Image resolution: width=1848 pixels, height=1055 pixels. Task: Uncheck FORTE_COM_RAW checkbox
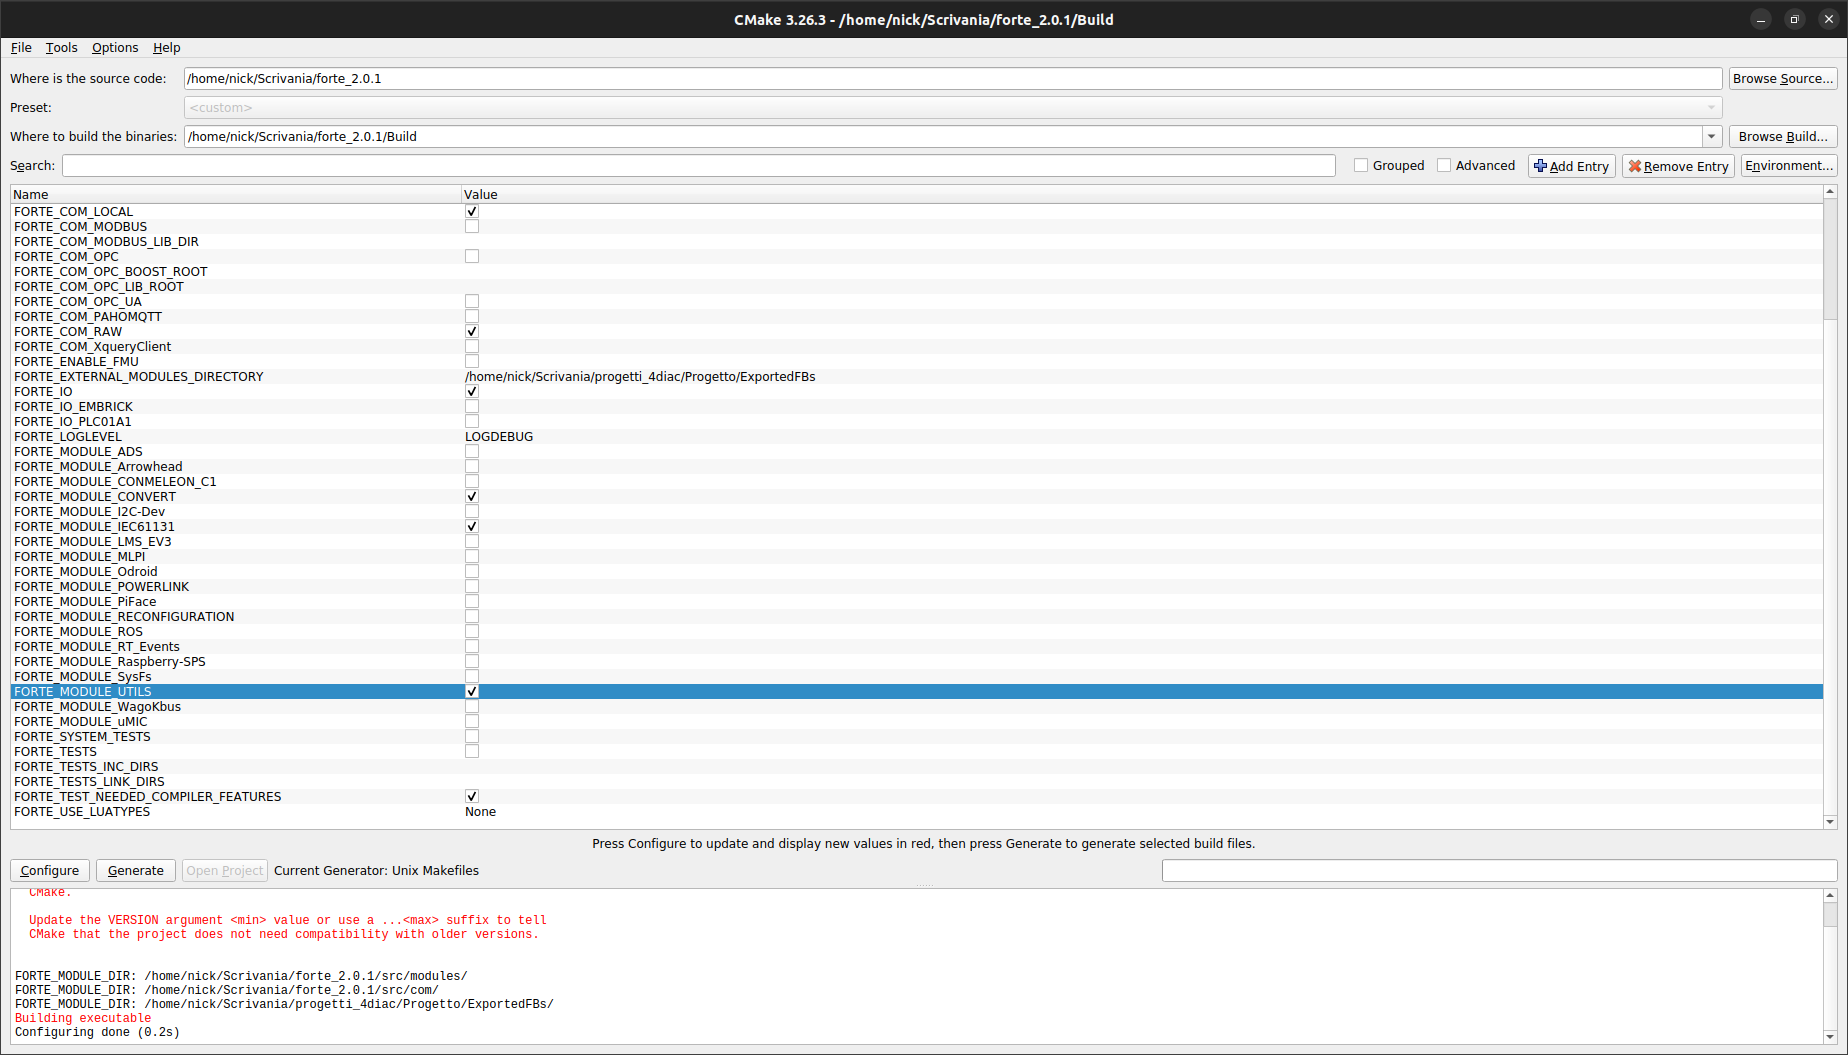(x=472, y=331)
